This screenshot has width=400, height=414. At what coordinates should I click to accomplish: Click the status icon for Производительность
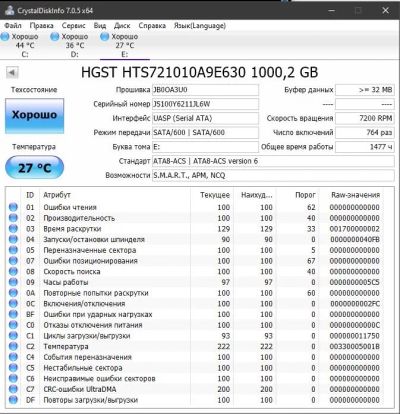[13, 218]
